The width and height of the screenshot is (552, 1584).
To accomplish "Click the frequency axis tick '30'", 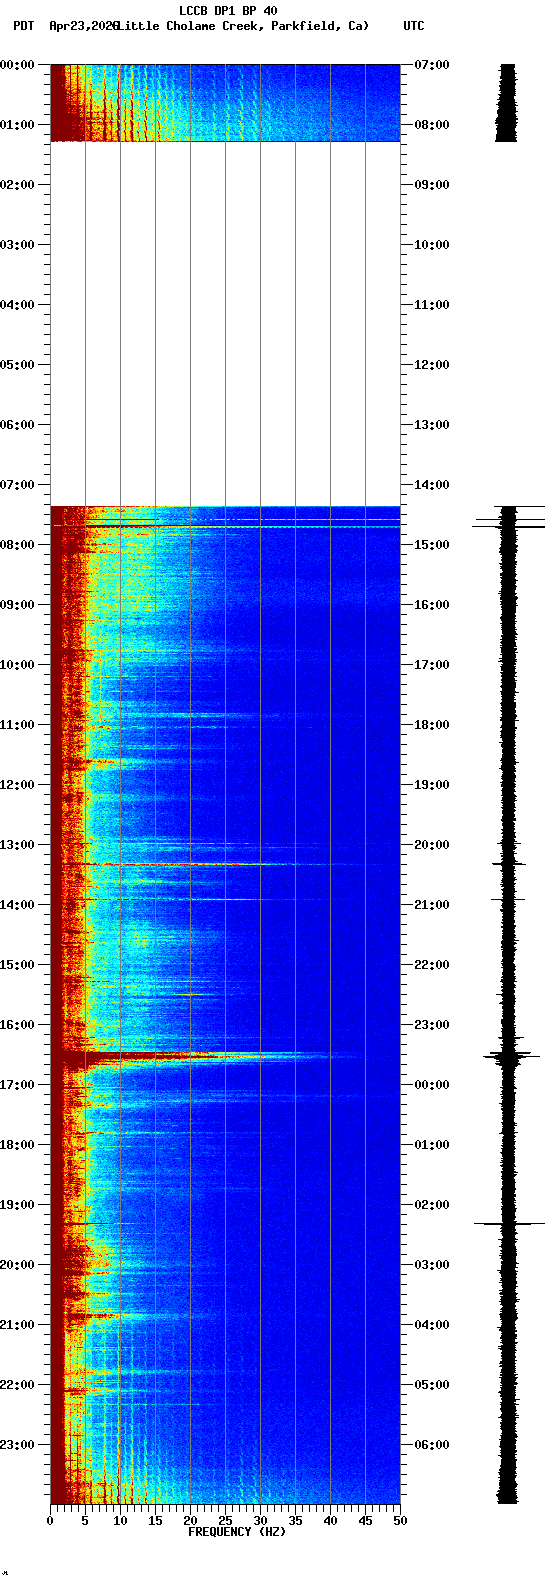I will 260,1521.
